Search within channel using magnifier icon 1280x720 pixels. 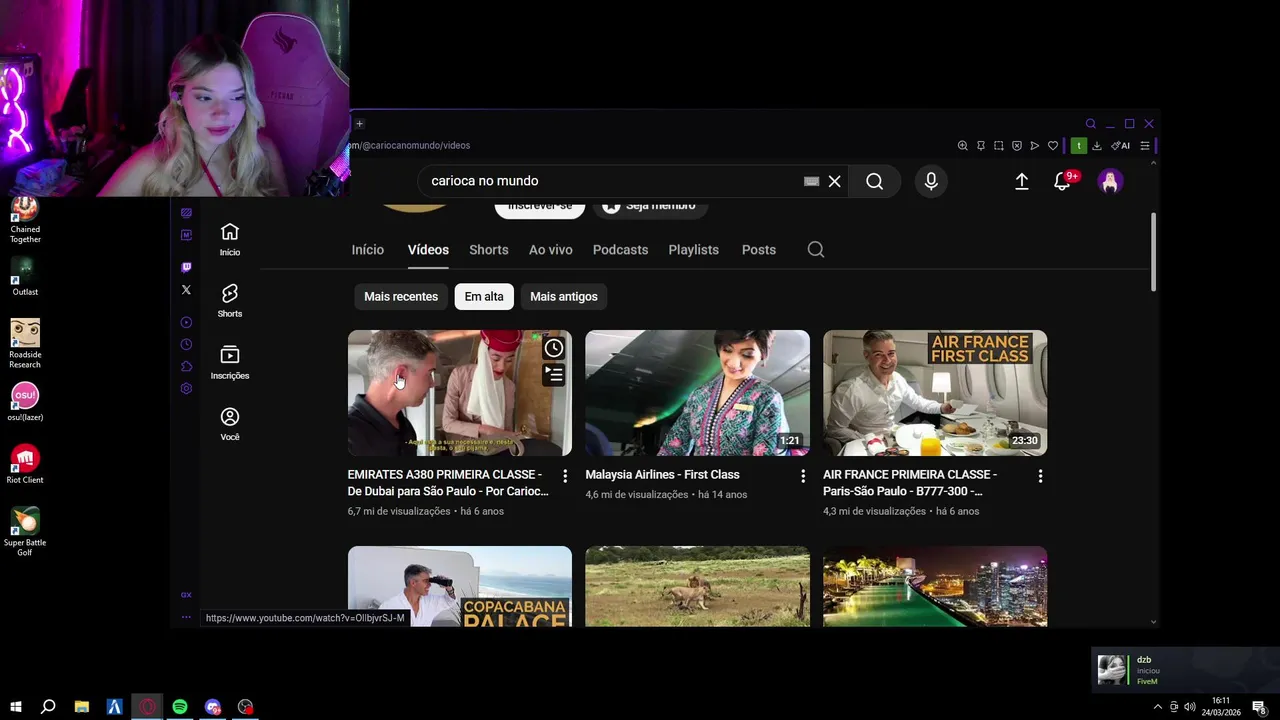(816, 250)
